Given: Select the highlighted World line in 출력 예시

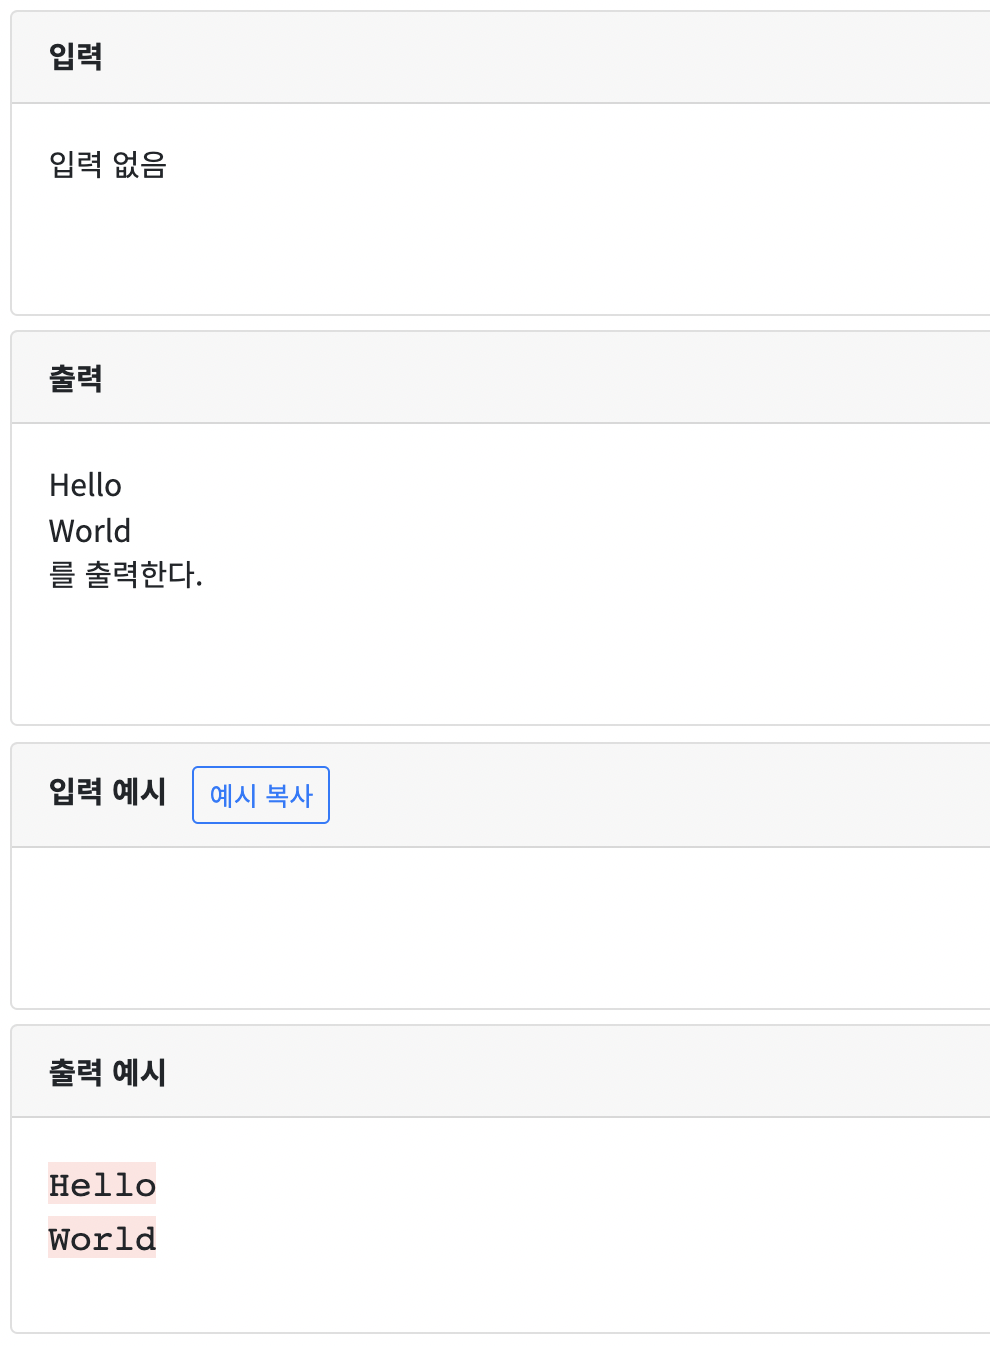Looking at the screenshot, I should pos(102,1239).
